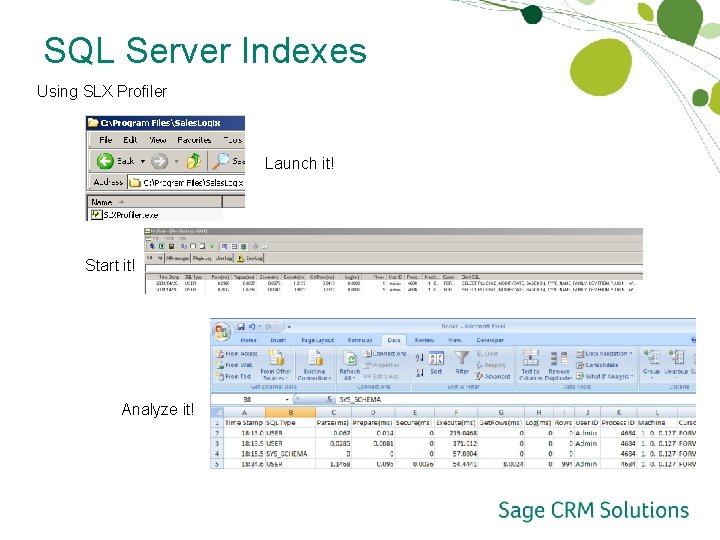Open the Forward button history dropdown
Viewport: 720px width, 540px height.
(x=176, y=162)
